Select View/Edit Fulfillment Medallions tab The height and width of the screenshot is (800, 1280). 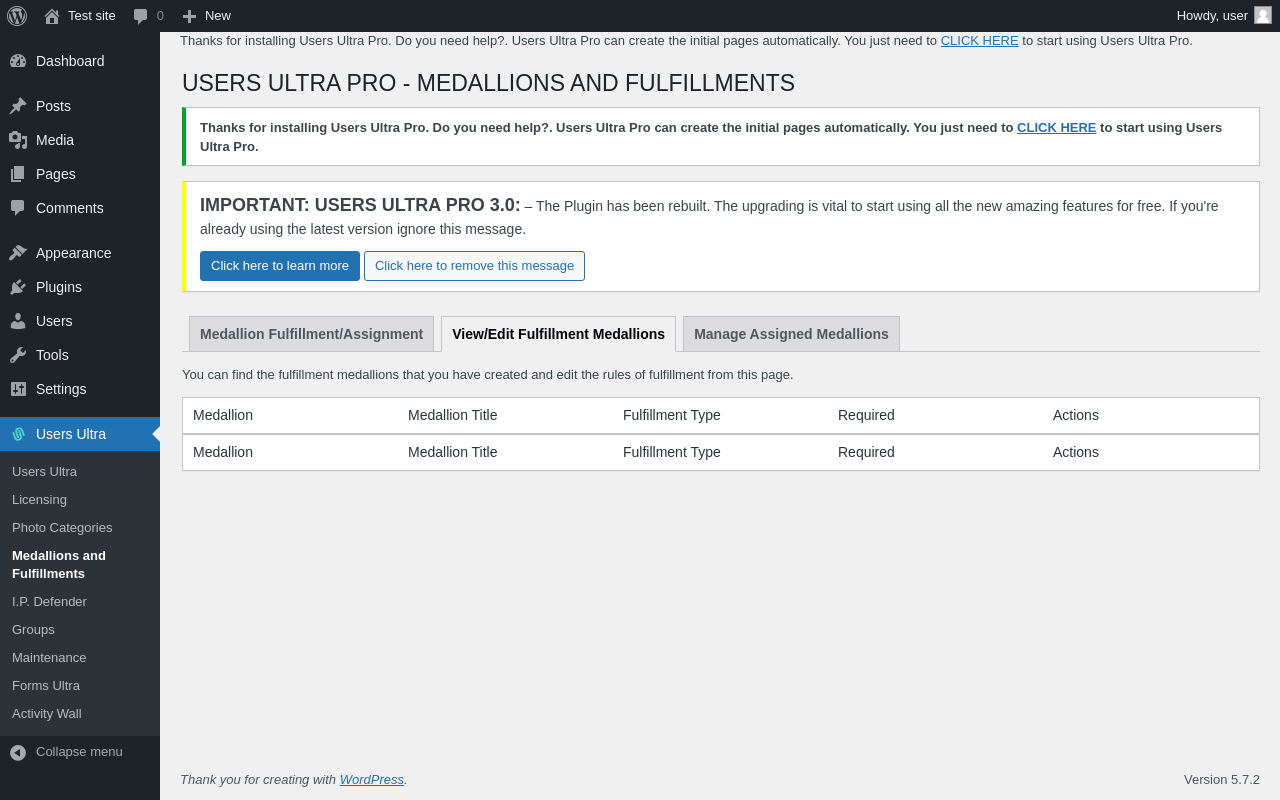click(558, 334)
